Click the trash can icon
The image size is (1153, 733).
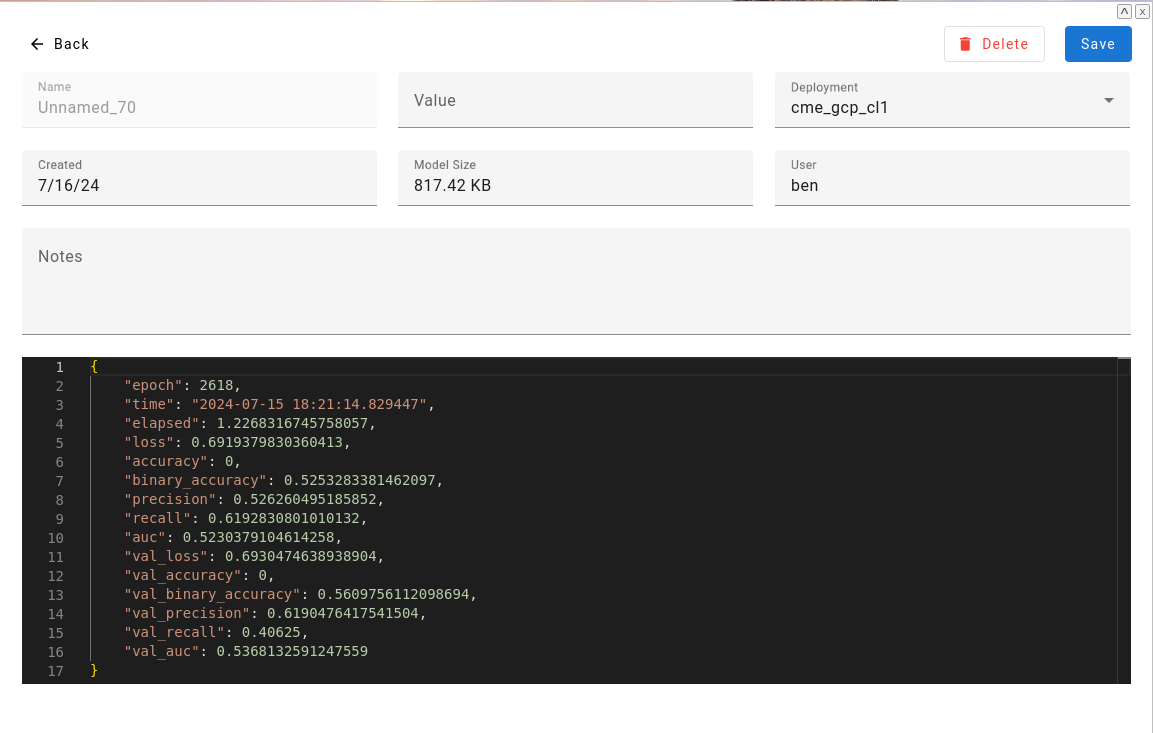tap(965, 44)
